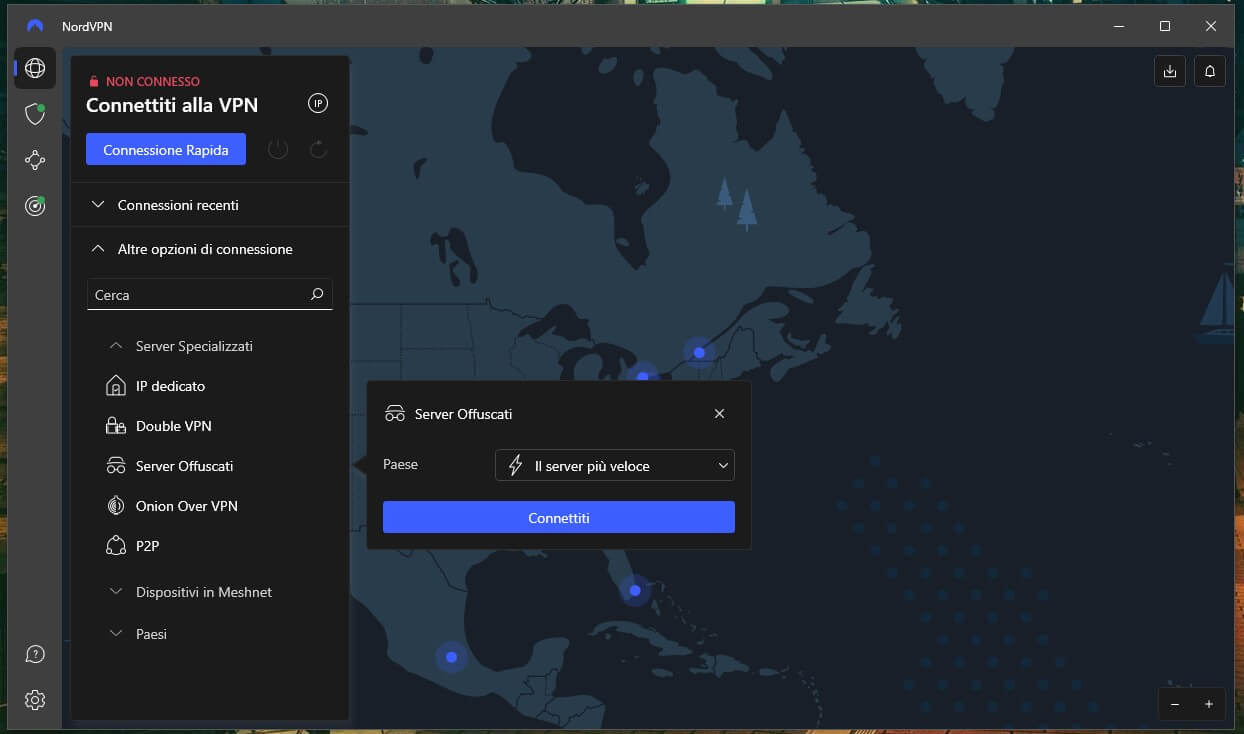Click the NON CONNESSO status text

(x=153, y=82)
